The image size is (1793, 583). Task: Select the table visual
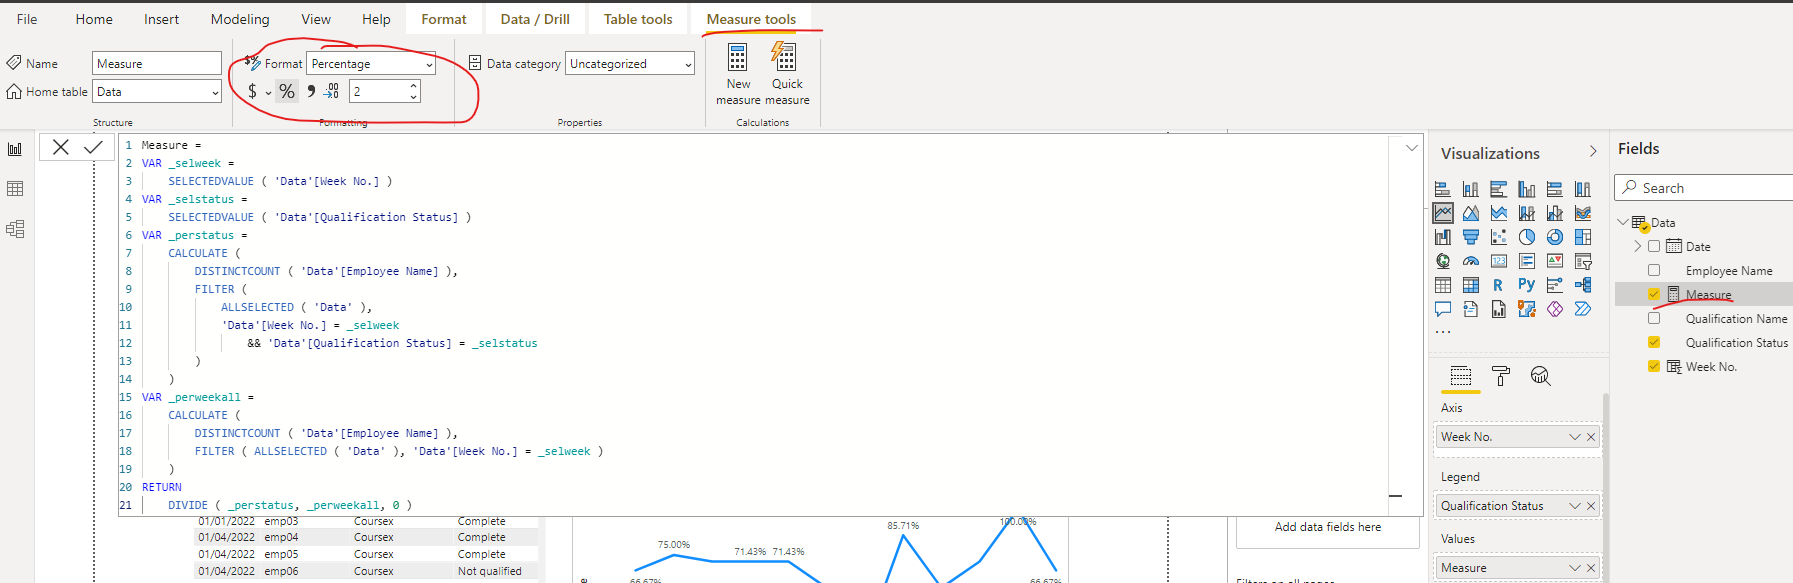[x=1443, y=285]
